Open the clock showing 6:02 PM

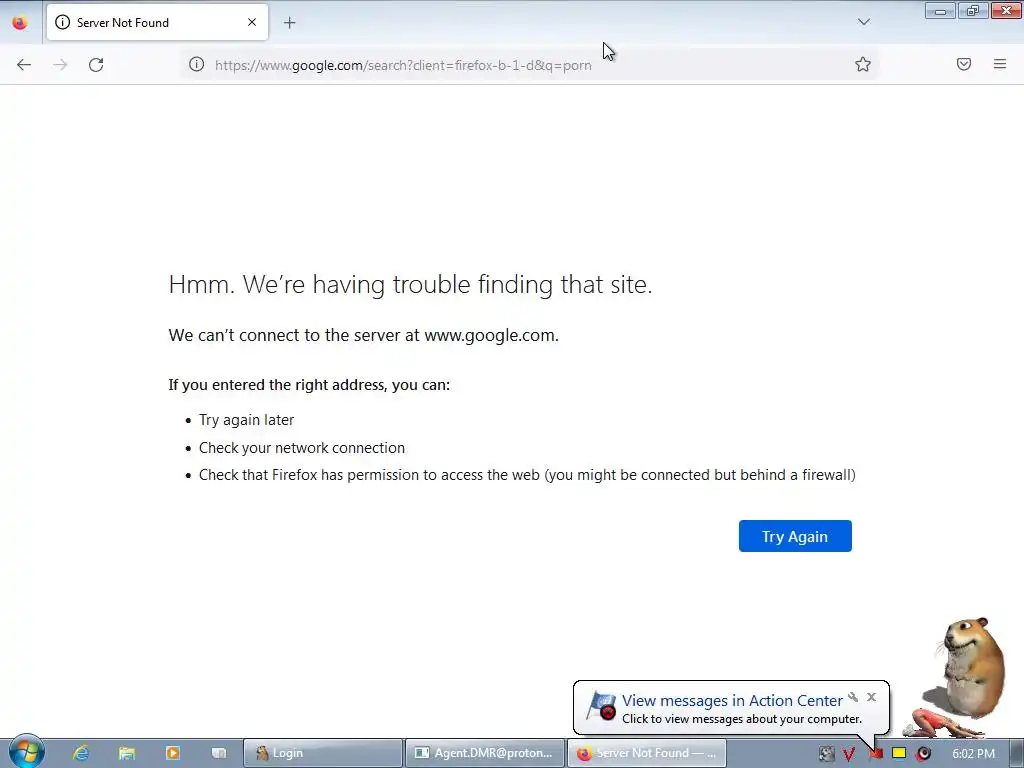pos(973,754)
